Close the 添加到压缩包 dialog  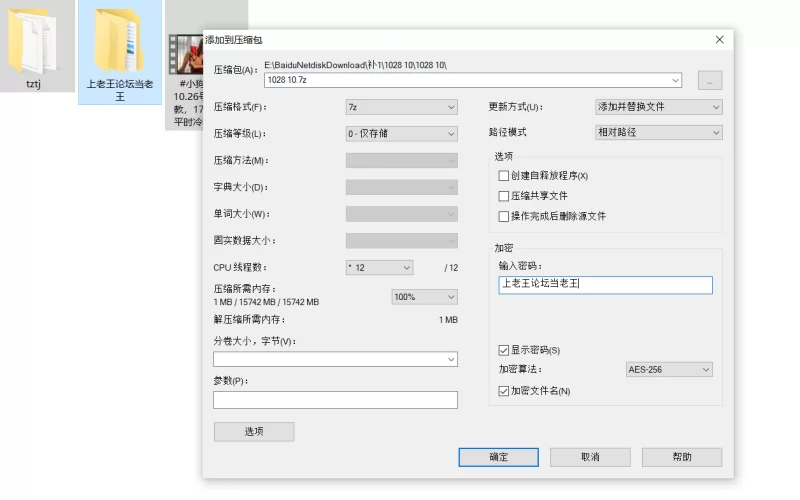click(719, 40)
